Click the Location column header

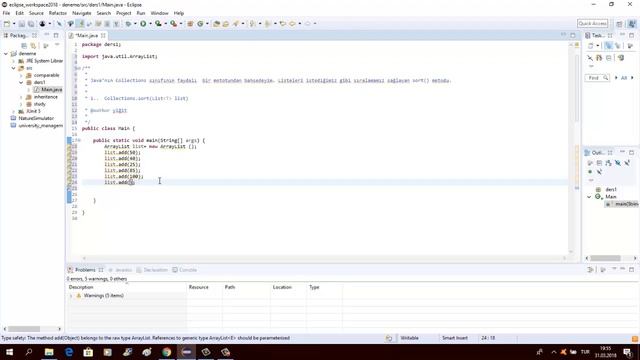288,287
